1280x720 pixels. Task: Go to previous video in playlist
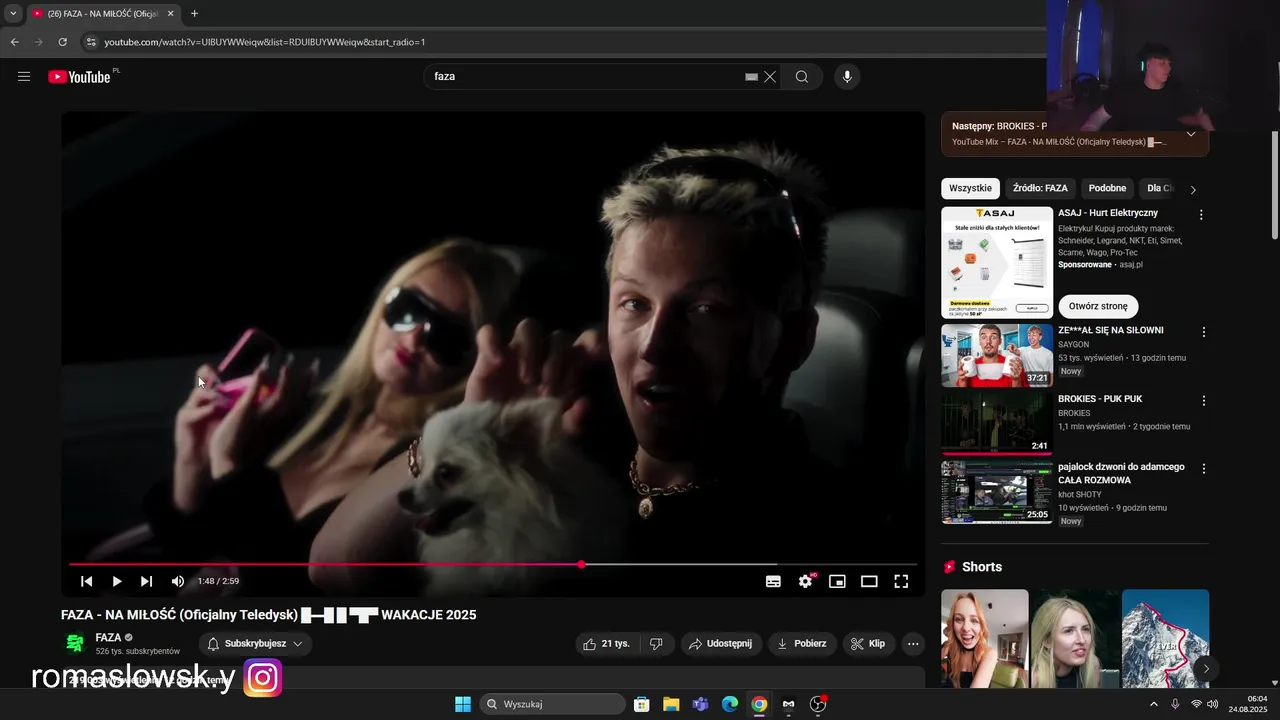(x=87, y=581)
